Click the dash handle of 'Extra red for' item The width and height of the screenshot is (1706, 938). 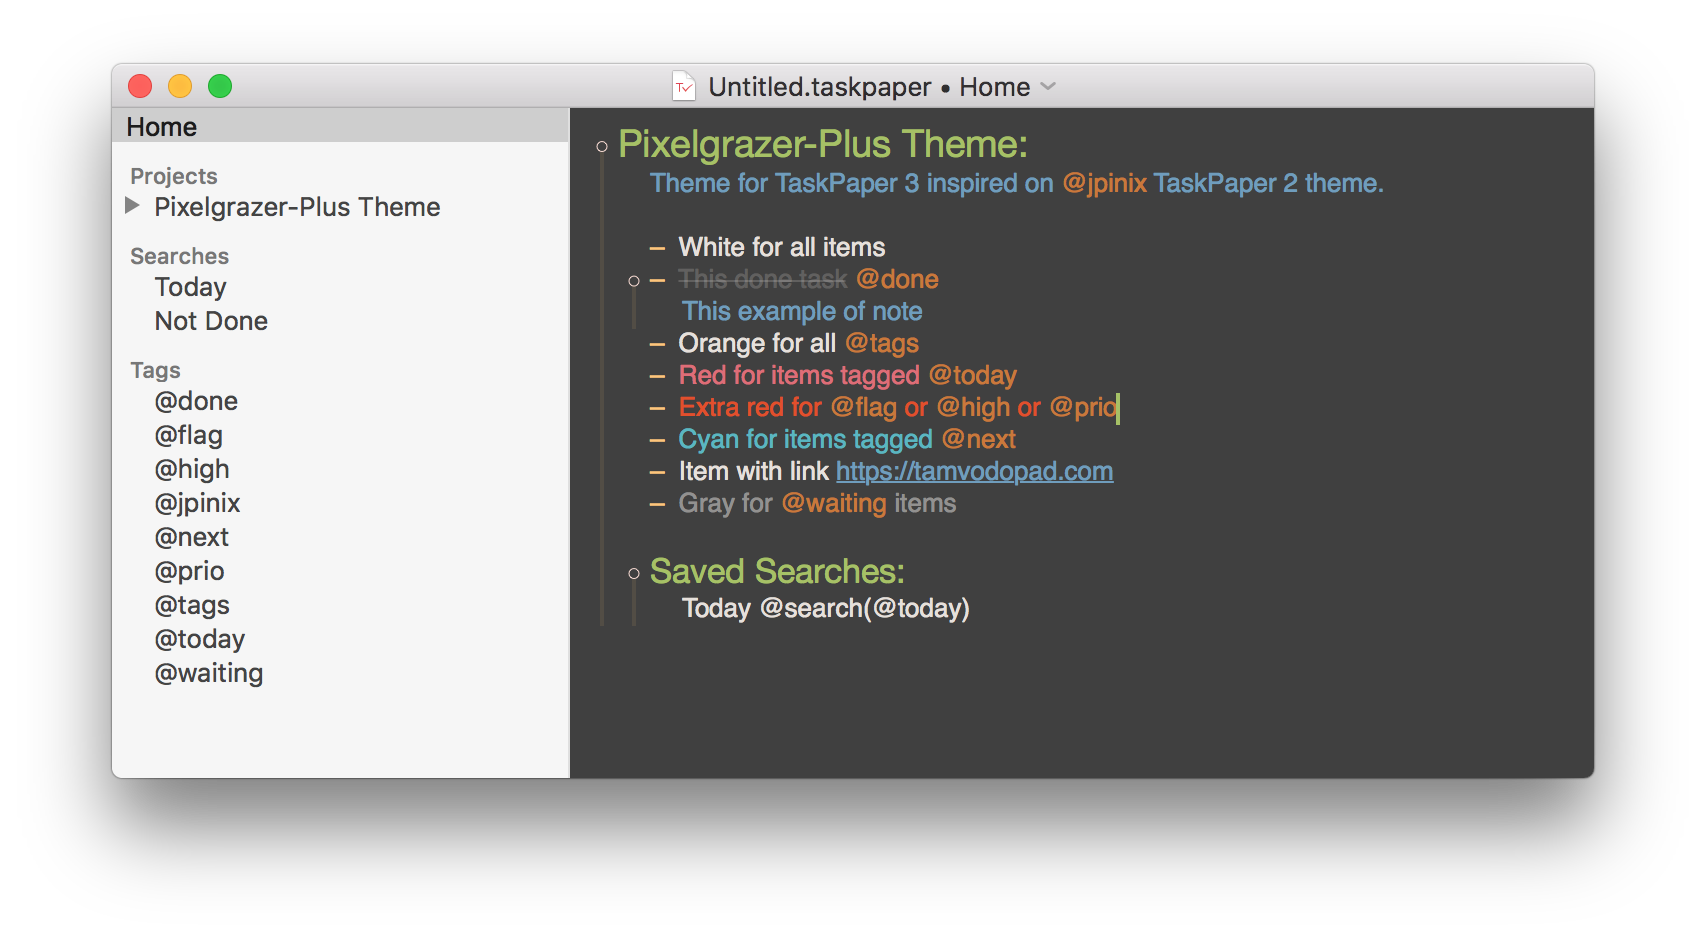[657, 408]
